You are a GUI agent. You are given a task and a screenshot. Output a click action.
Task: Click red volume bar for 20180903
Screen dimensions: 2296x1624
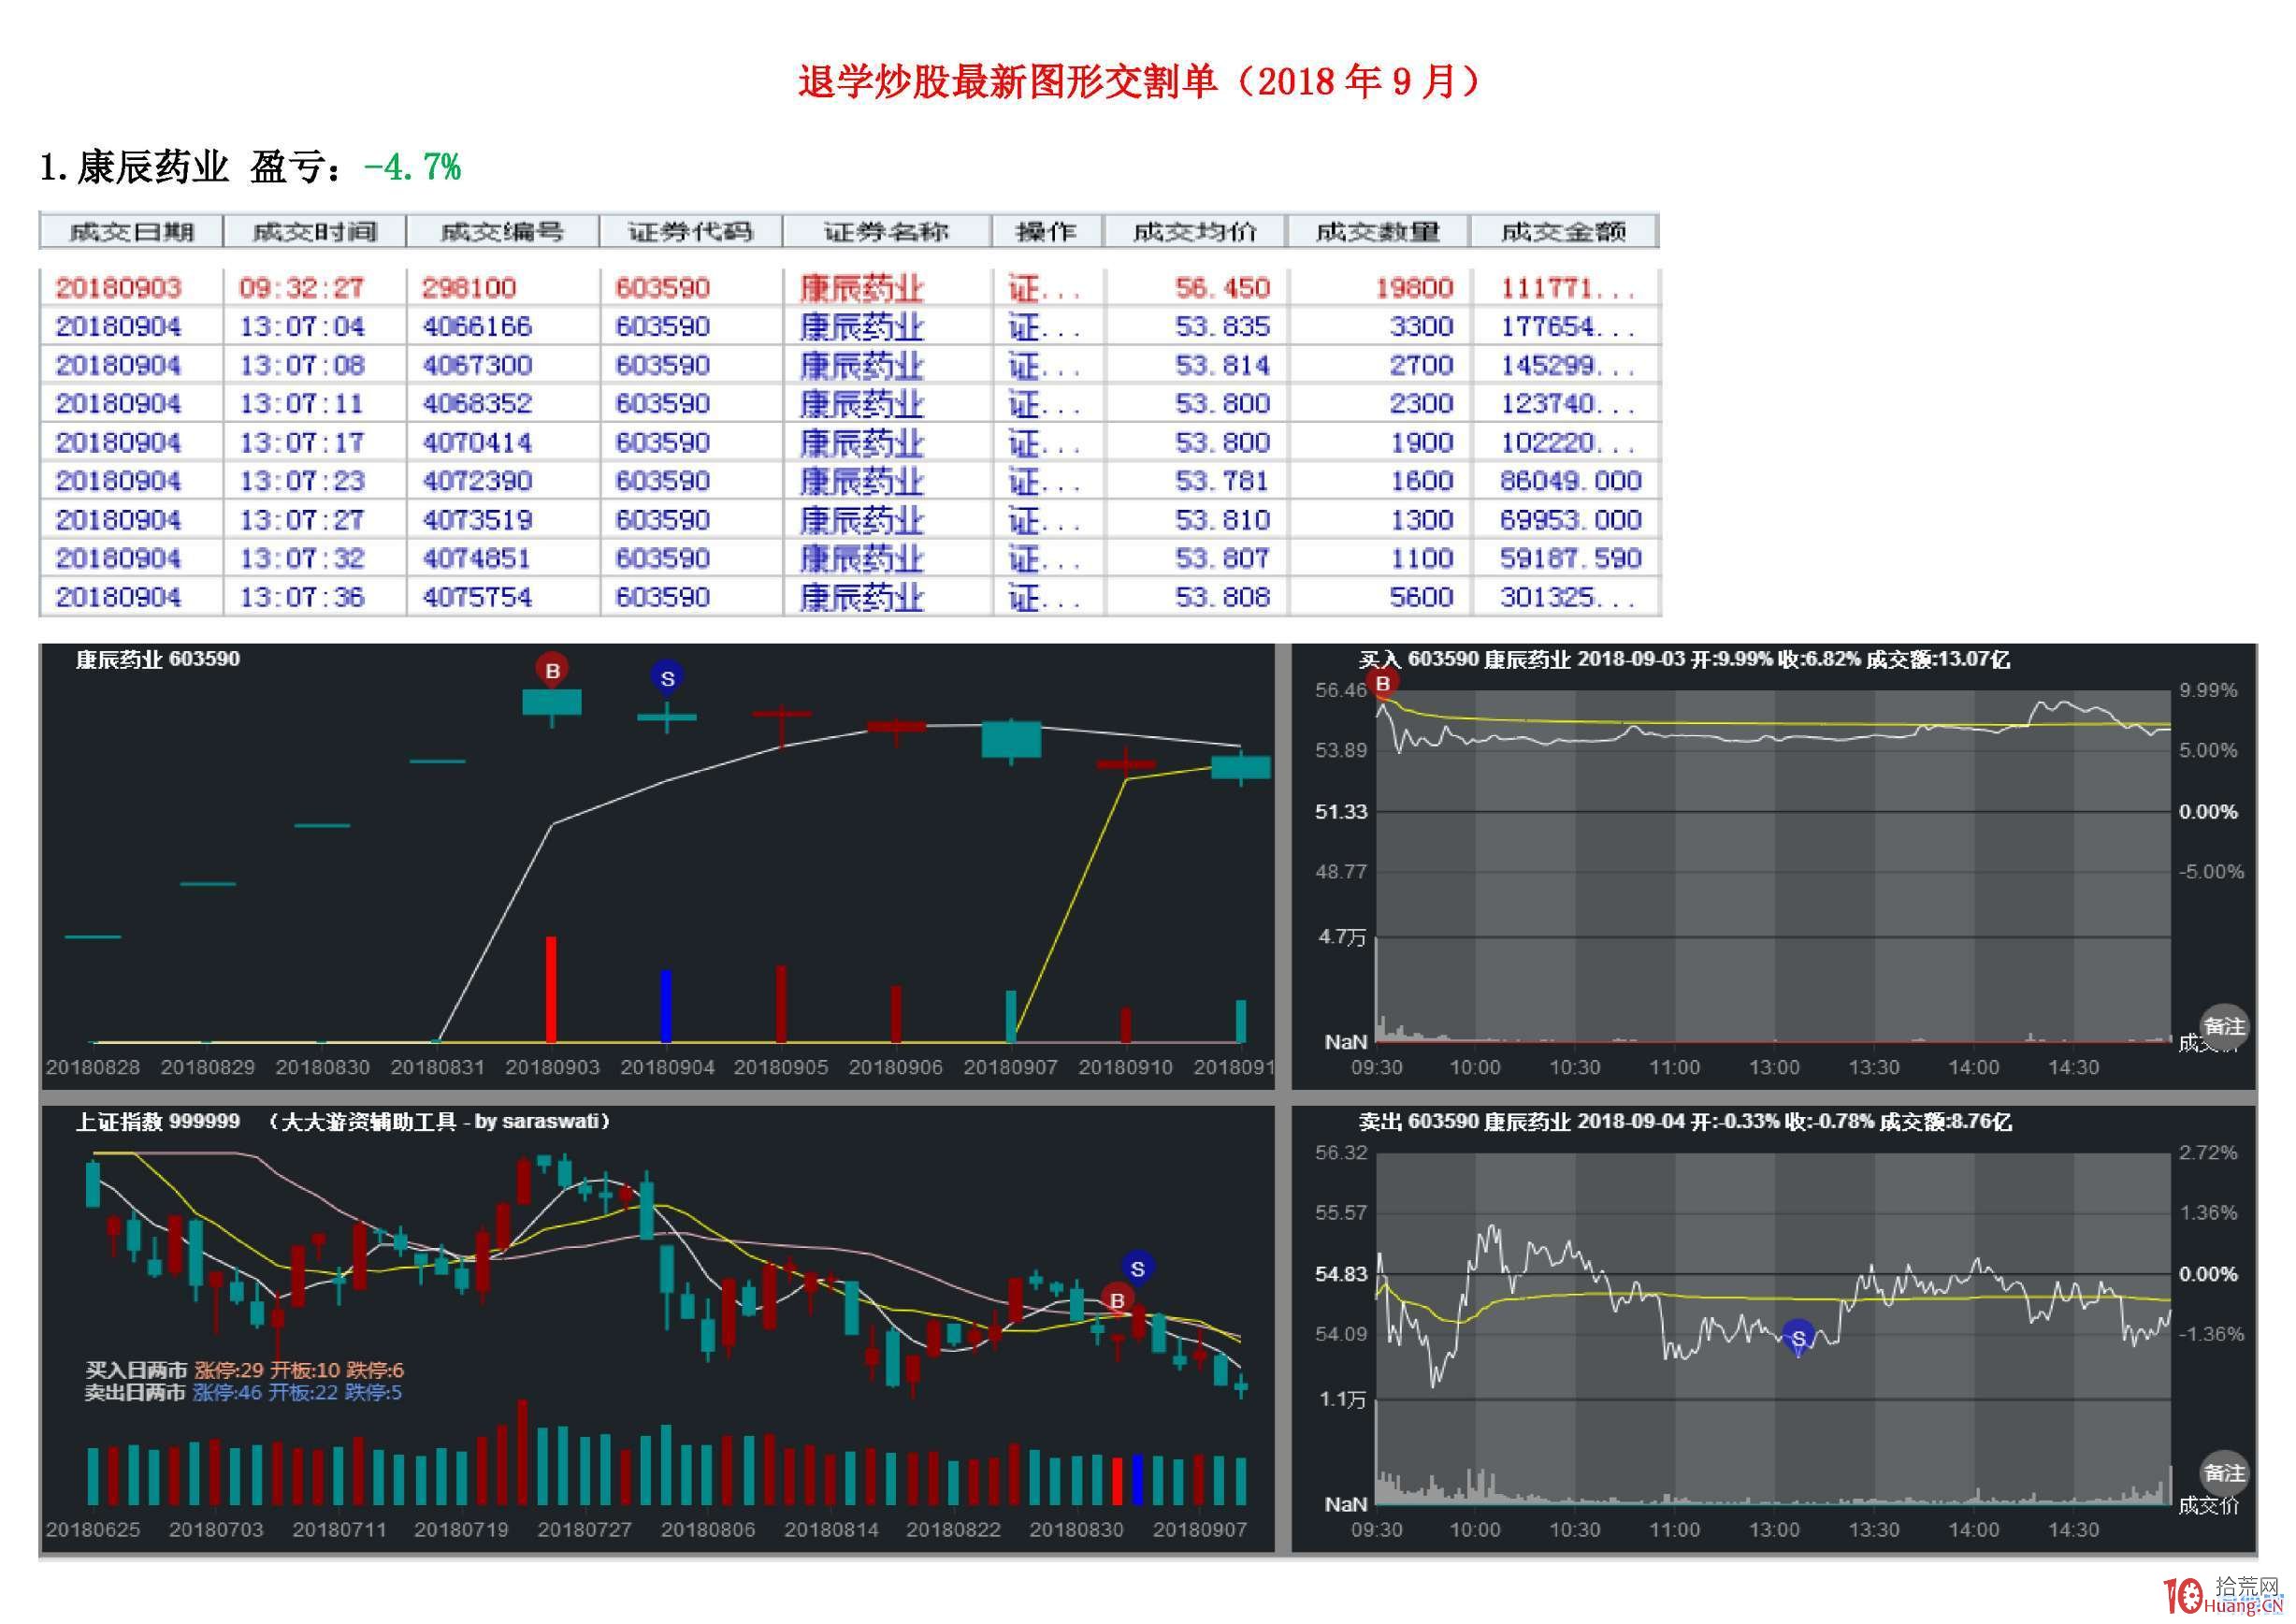(x=551, y=990)
